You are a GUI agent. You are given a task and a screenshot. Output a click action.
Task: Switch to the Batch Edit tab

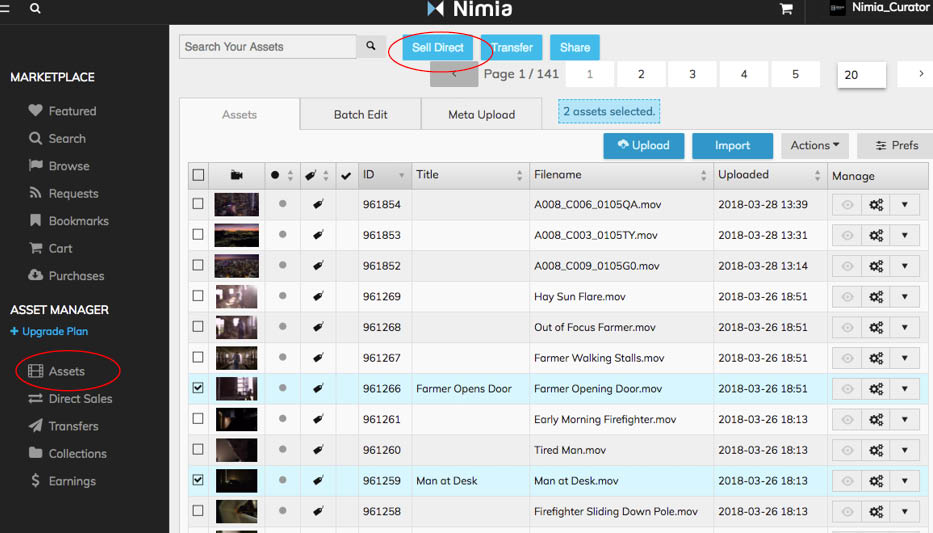point(361,114)
